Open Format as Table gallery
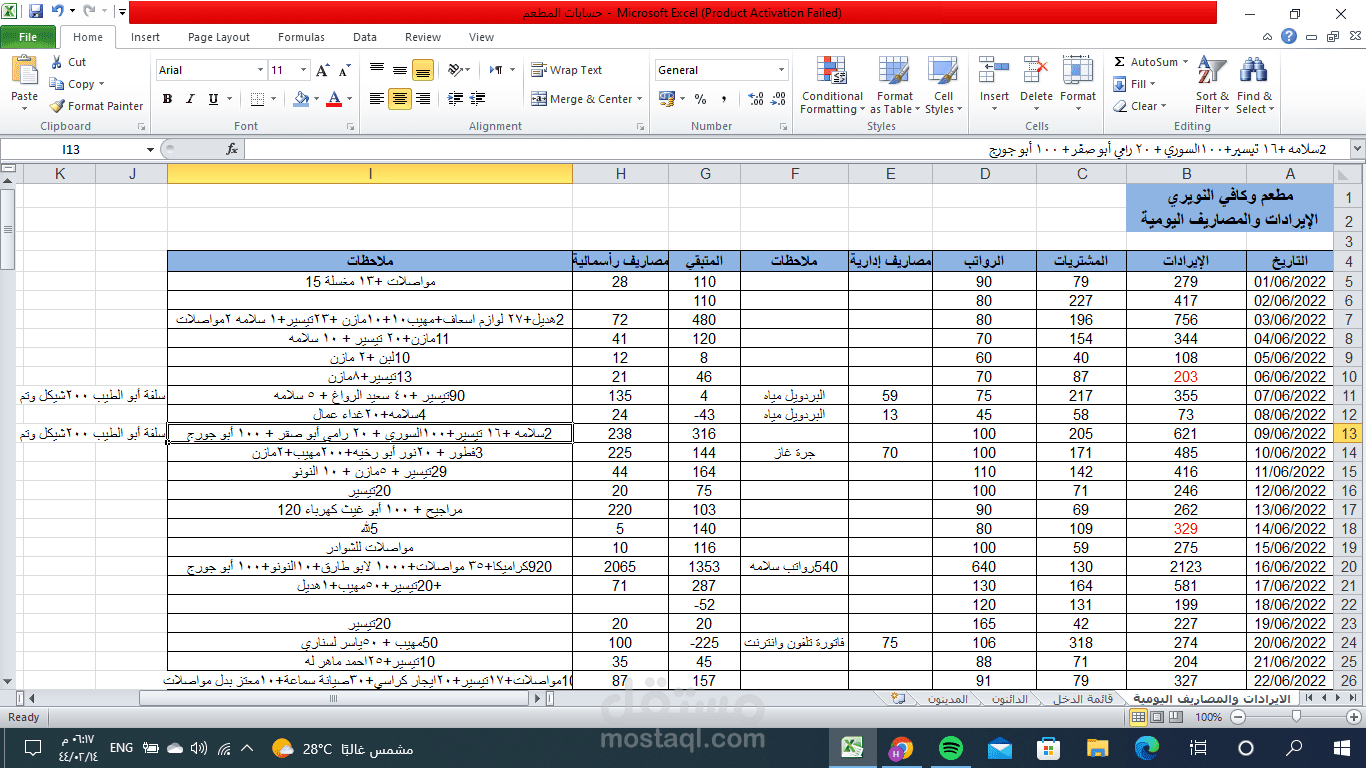This screenshot has width=1366, height=768. tap(895, 86)
